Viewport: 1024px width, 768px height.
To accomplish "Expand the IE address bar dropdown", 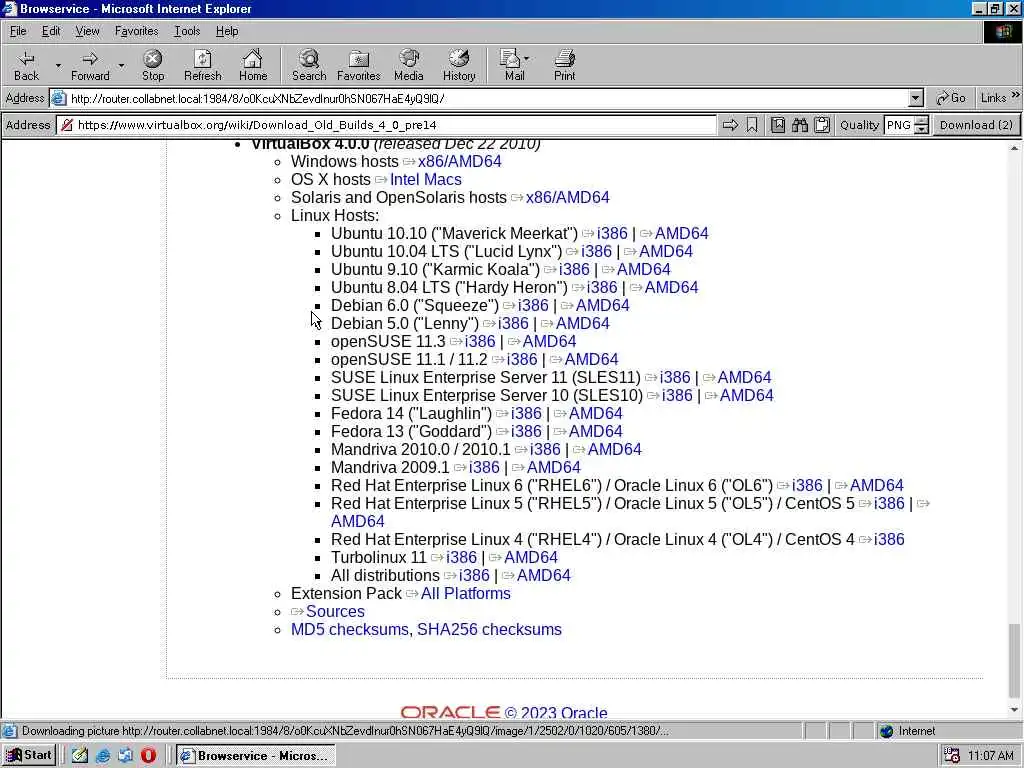I will tap(916, 99).
